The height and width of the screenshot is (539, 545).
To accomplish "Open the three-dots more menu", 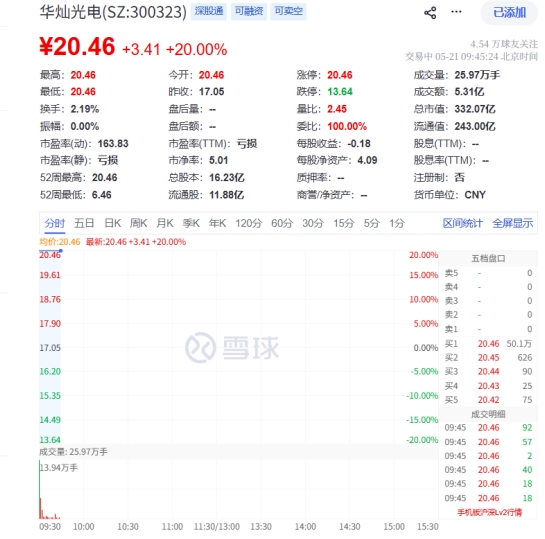I will (456, 12).
